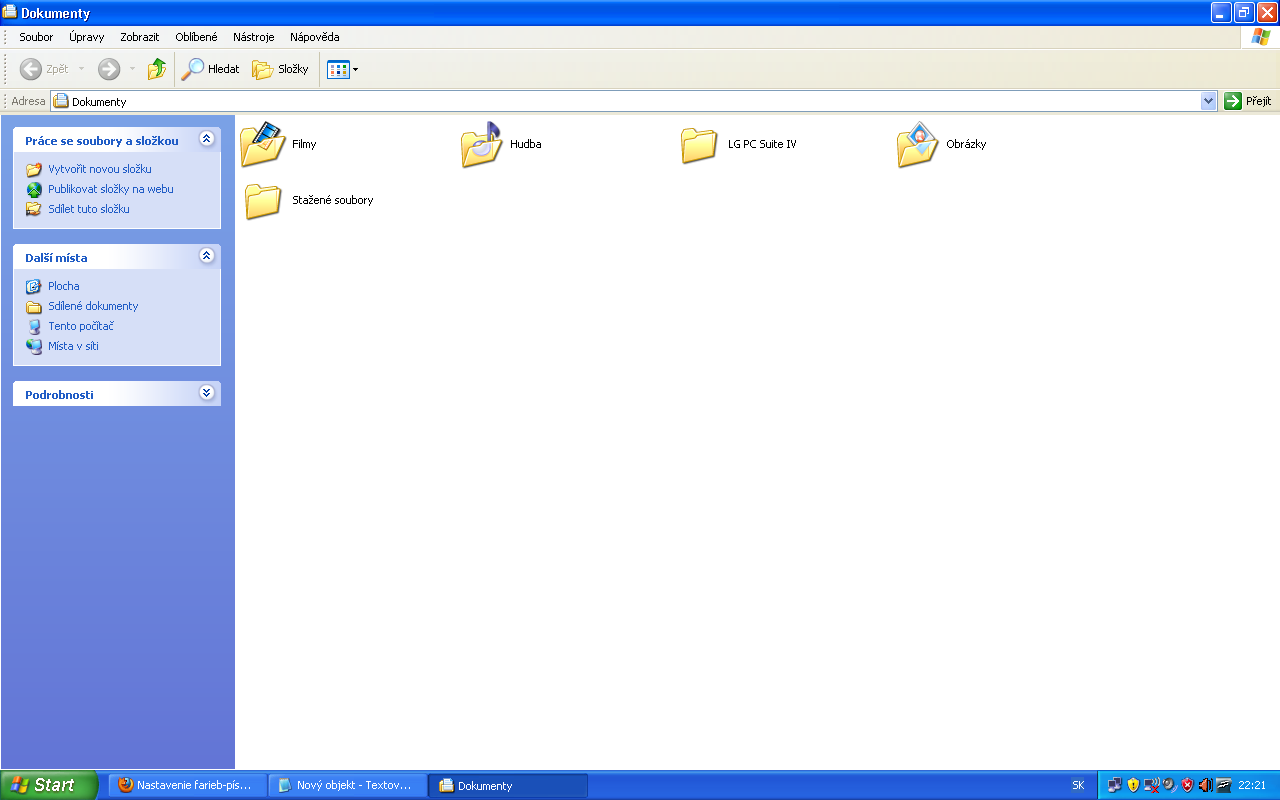Click the Hledat search toolbar button
1280x800 pixels.
(x=211, y=69)
